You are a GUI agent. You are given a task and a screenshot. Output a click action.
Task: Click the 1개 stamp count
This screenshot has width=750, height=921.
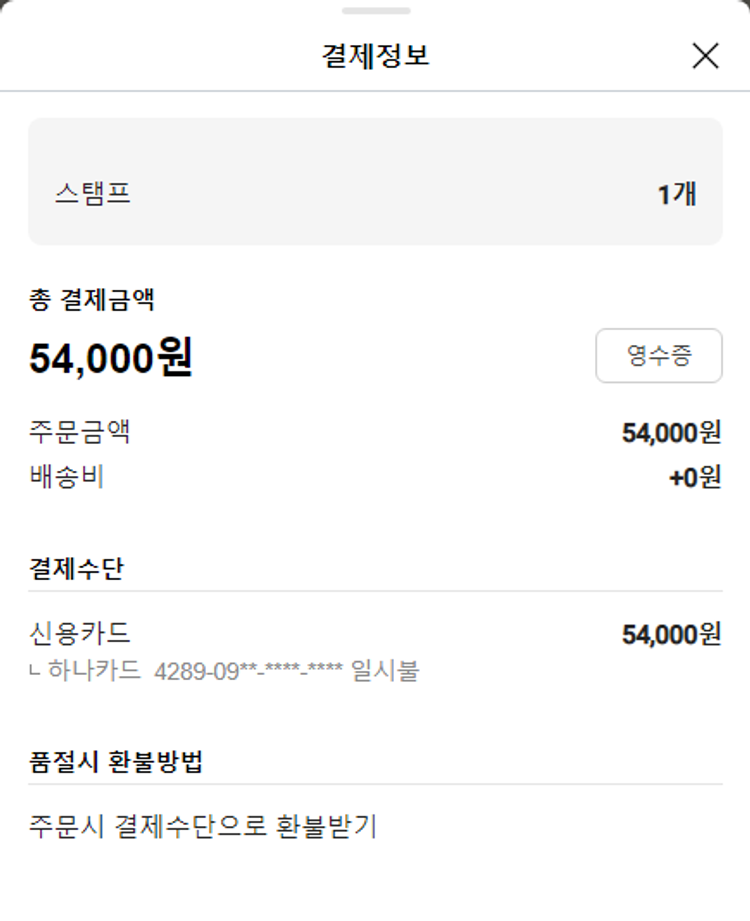pos(676,194)
